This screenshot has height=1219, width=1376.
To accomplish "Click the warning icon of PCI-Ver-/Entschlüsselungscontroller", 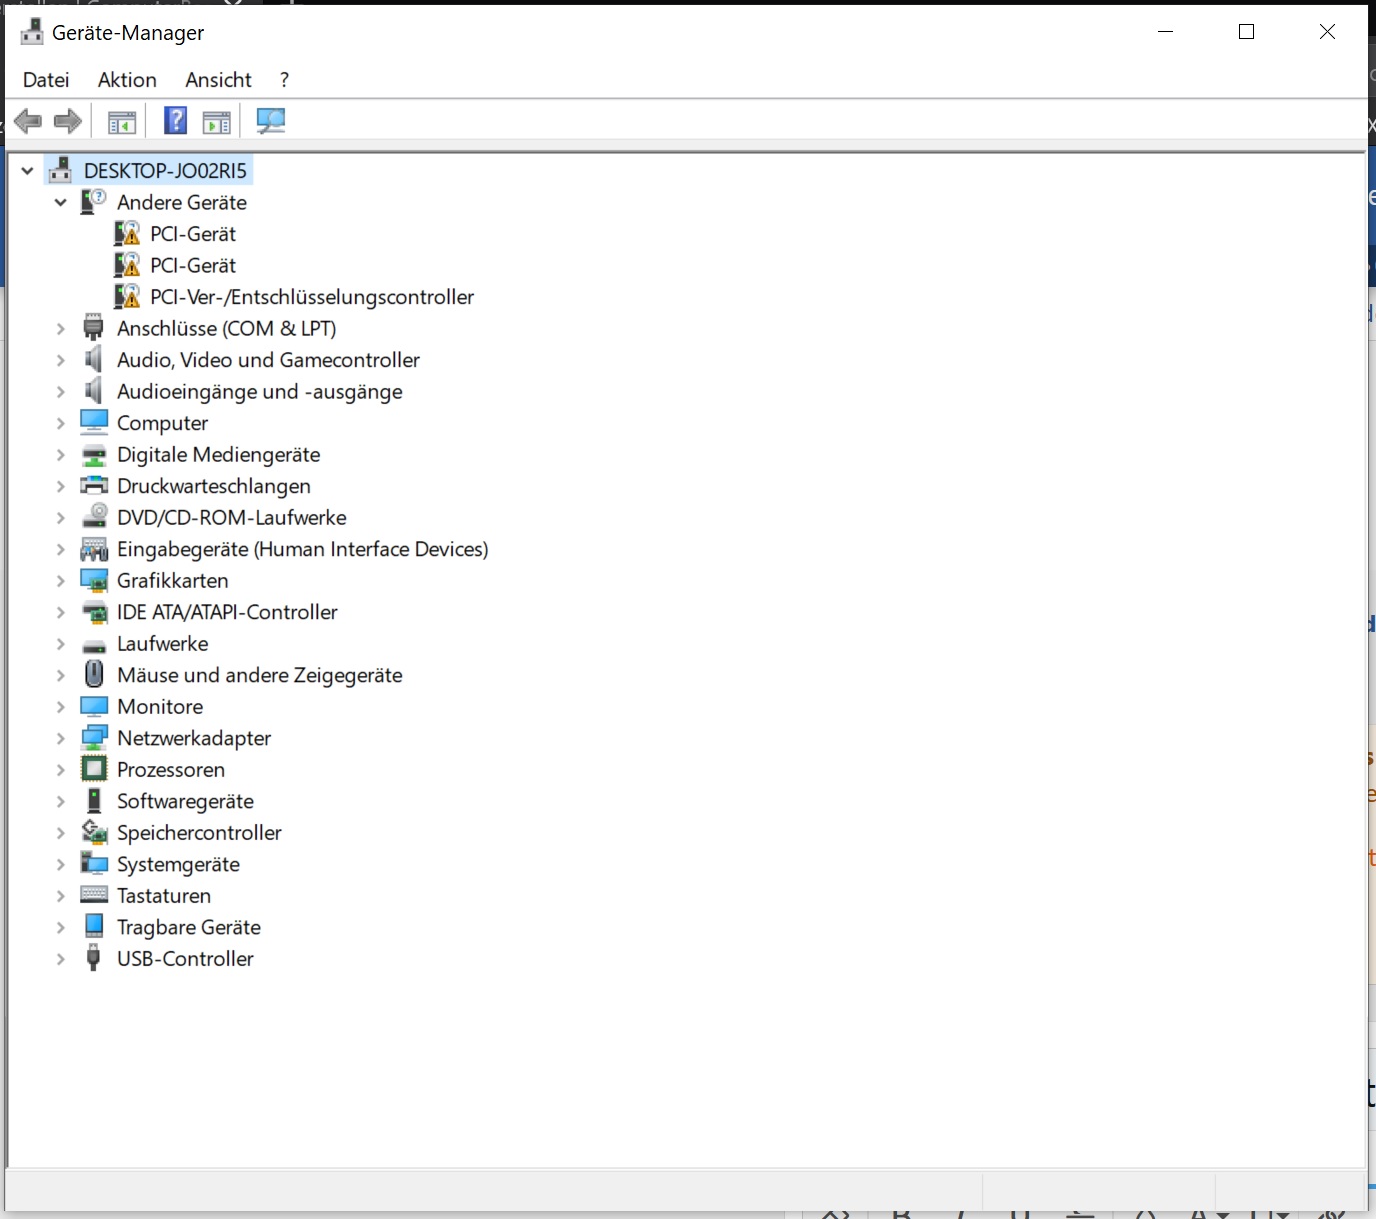I will (x=127, y=296).
